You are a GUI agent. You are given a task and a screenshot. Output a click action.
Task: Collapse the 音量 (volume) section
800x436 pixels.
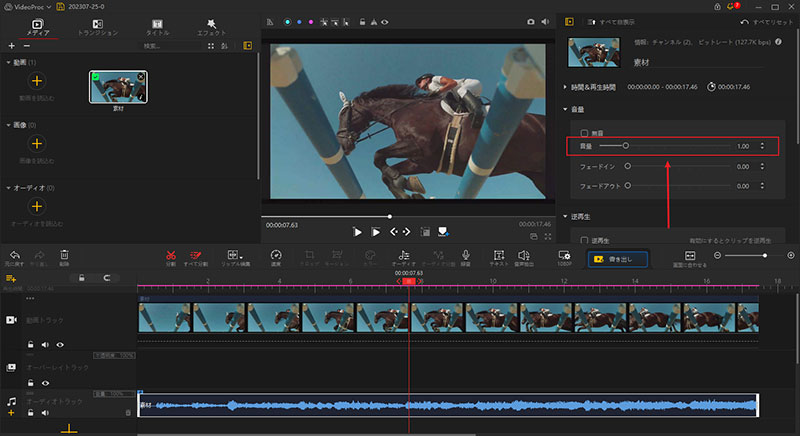tap(565, 109)
